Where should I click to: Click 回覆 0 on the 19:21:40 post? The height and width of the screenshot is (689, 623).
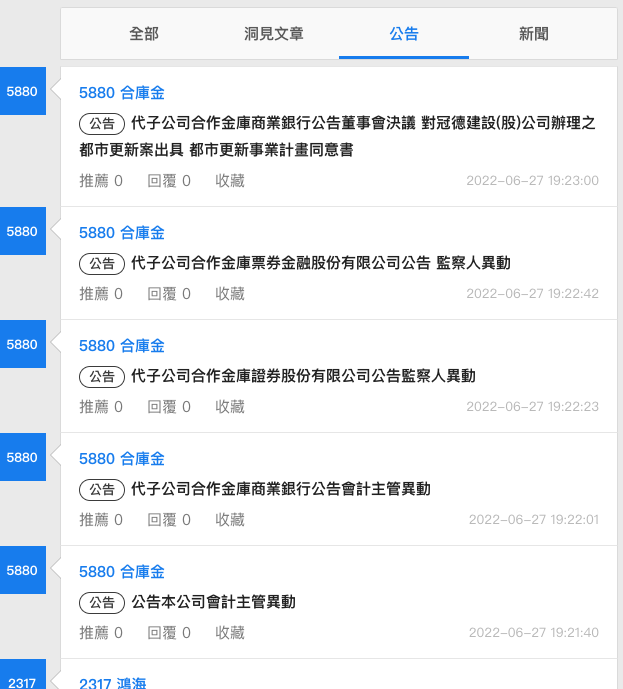[x=169, y=632]
